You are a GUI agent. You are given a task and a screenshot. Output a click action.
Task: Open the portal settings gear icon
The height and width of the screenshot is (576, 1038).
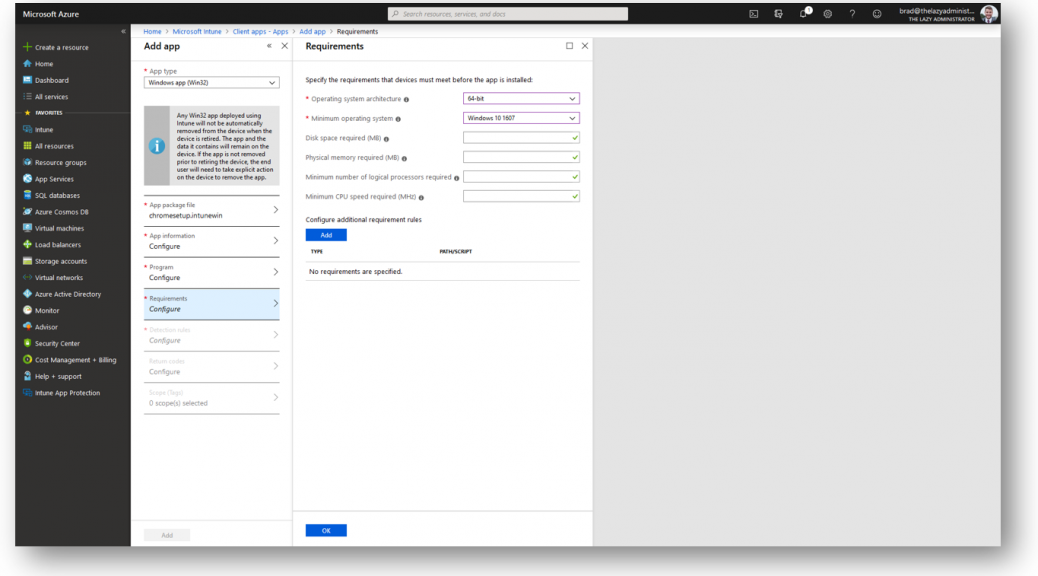click(x=827, y=14)
